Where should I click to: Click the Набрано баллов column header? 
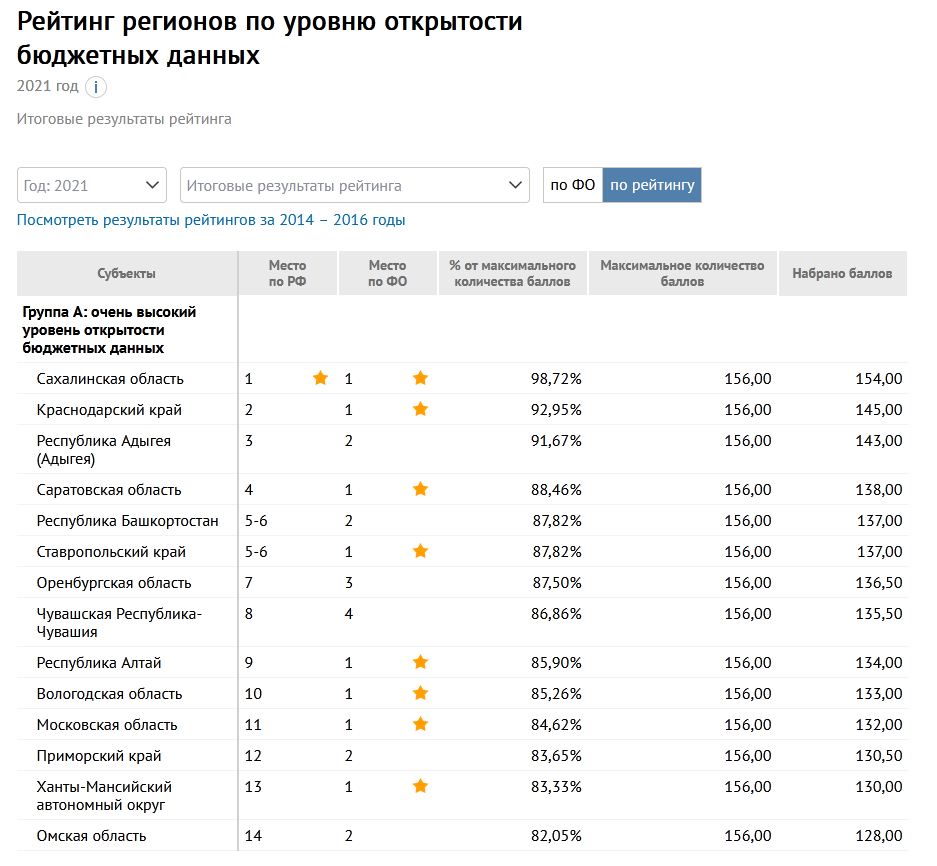point(842,273)
